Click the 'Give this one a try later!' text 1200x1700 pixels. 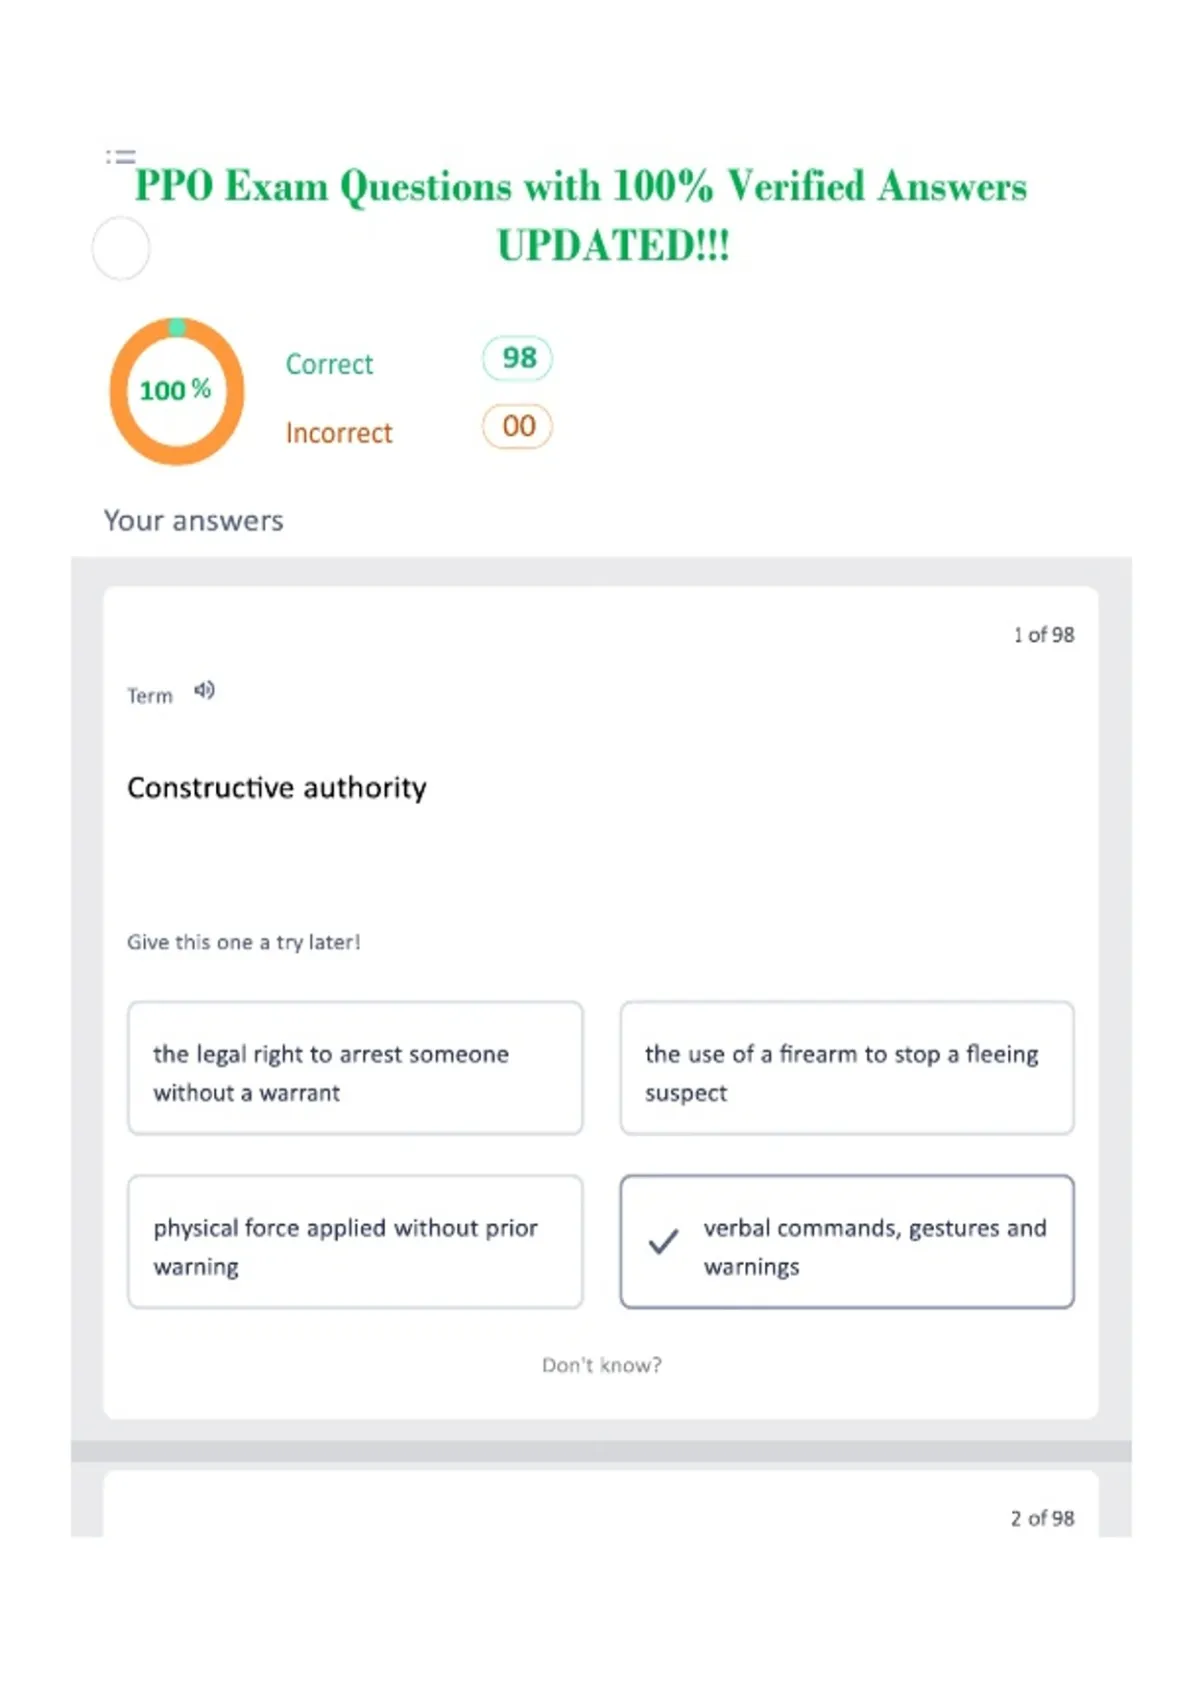(x=244, y=942)
